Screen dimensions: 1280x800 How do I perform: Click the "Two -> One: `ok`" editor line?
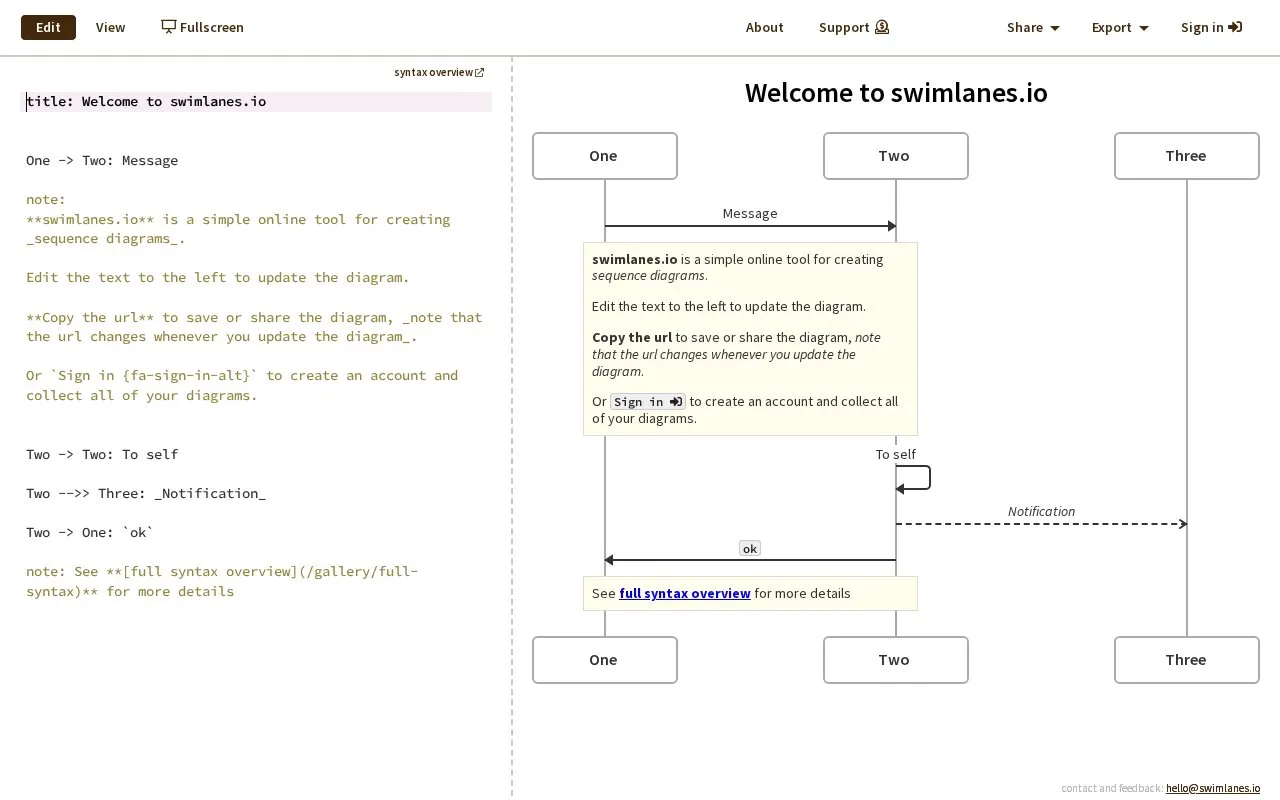click(x=90, y=532)
